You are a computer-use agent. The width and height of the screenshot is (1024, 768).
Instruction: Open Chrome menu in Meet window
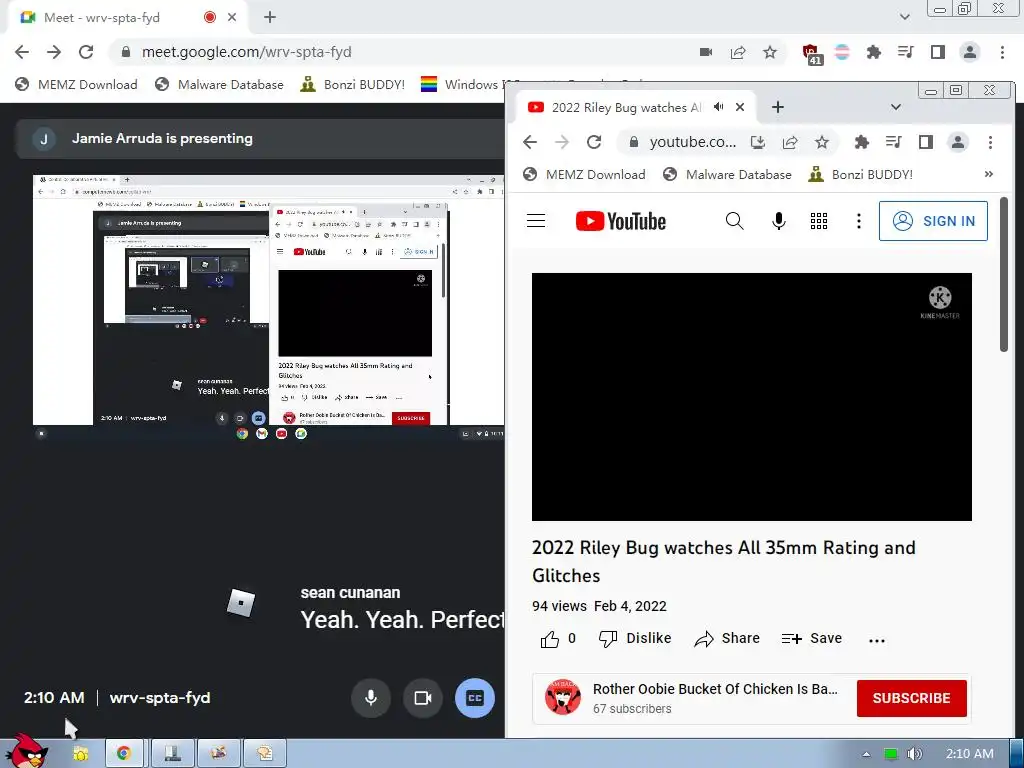coord(1002,52)
